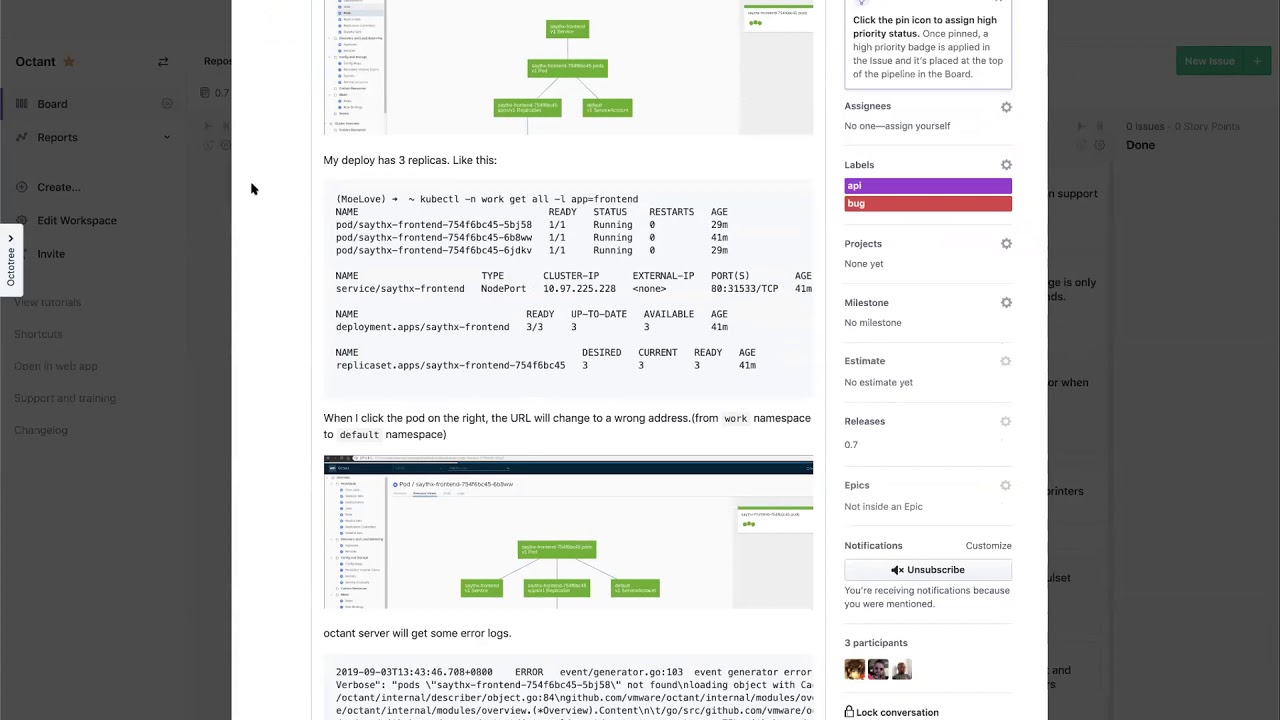This screenshot has width=1280, height=720.
Task: Click the lock icon beside Lock conversation
Action: tap(849, 712)
